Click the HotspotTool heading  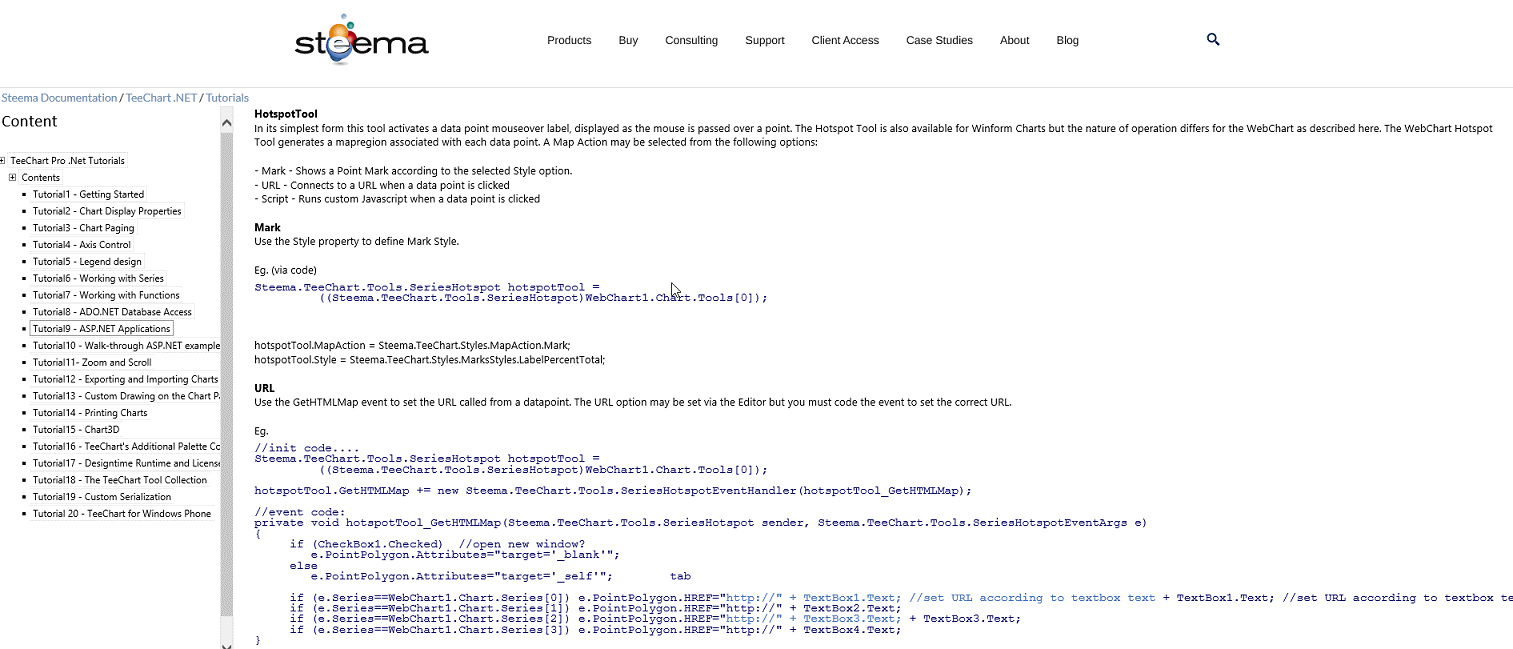[x=286, y=114]
